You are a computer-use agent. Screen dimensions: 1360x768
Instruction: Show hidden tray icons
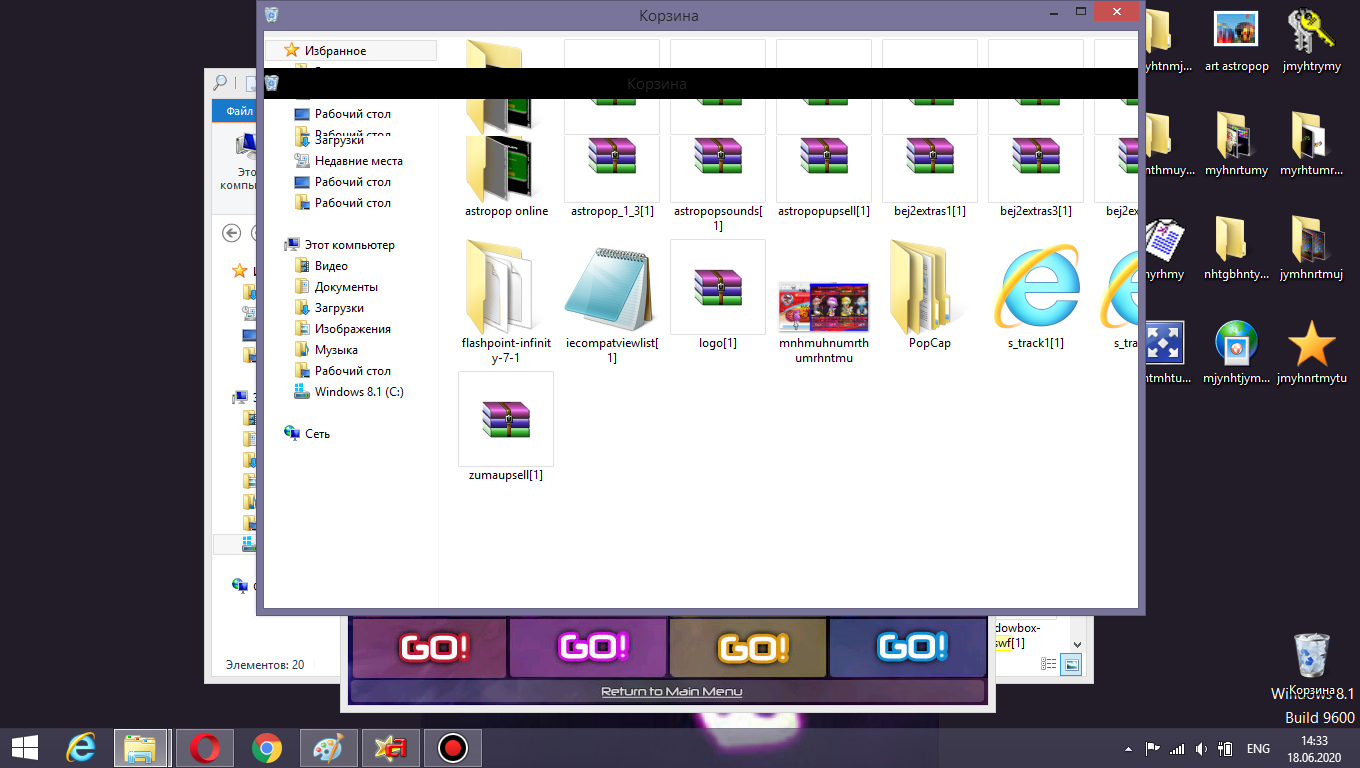1129,748
